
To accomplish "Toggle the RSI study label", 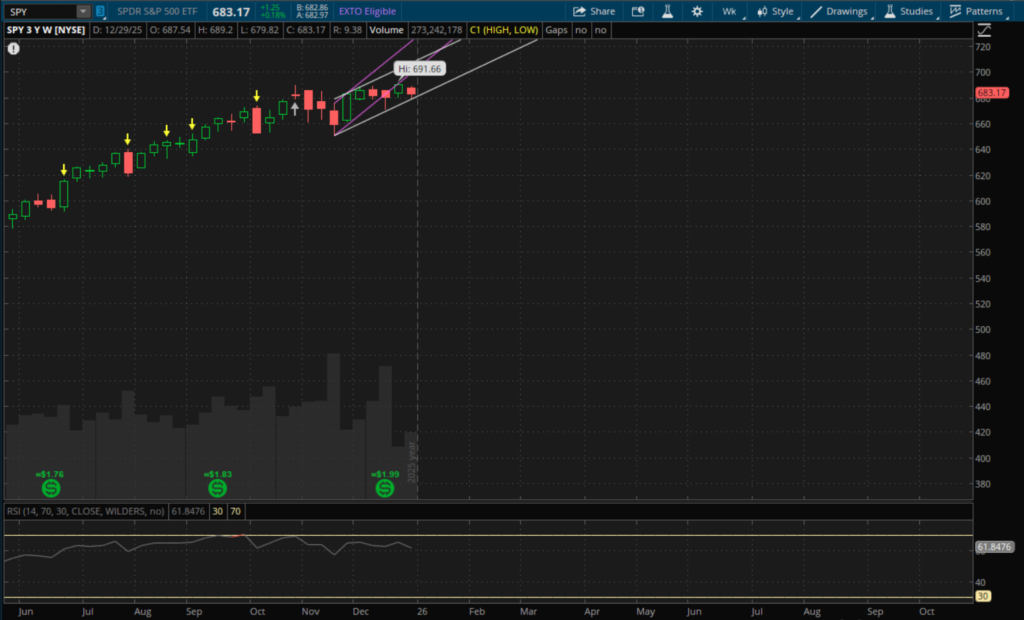I will click(x=85, y=511).
